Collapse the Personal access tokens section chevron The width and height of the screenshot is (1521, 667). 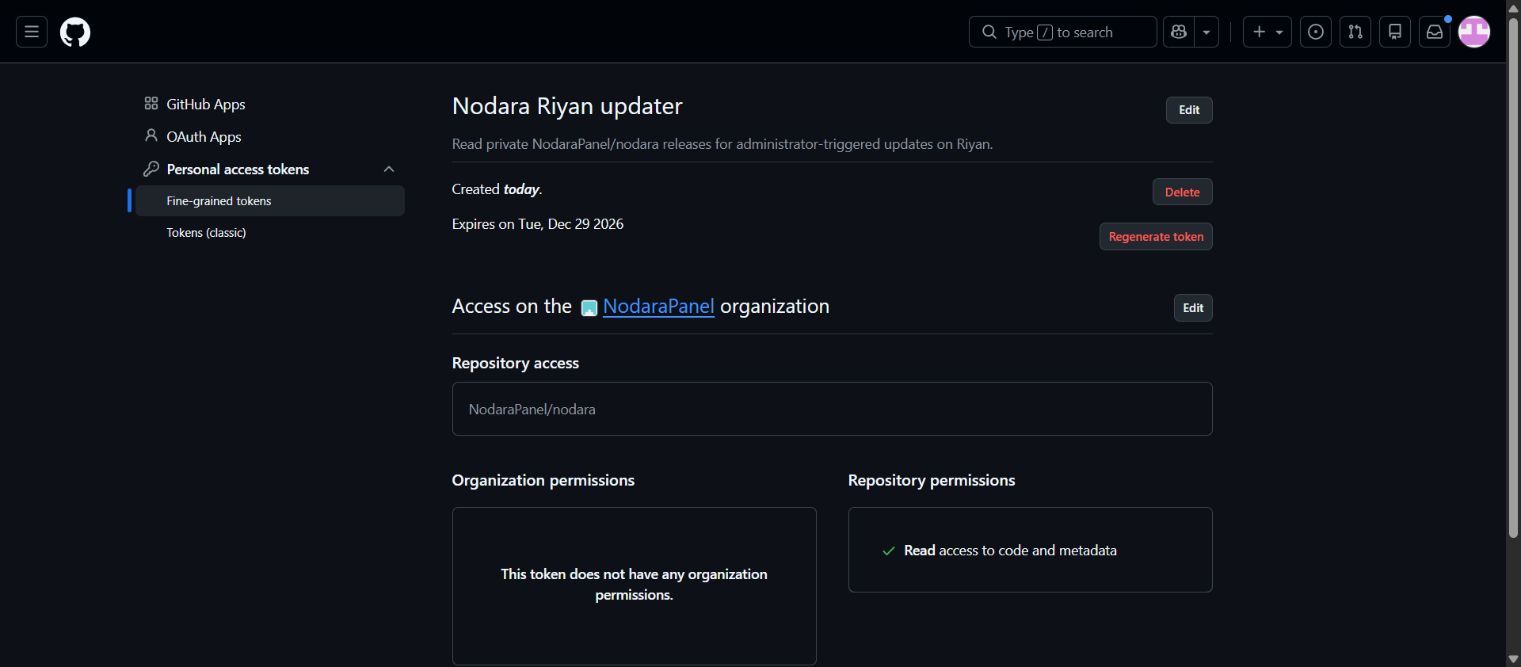click(389, 169)
